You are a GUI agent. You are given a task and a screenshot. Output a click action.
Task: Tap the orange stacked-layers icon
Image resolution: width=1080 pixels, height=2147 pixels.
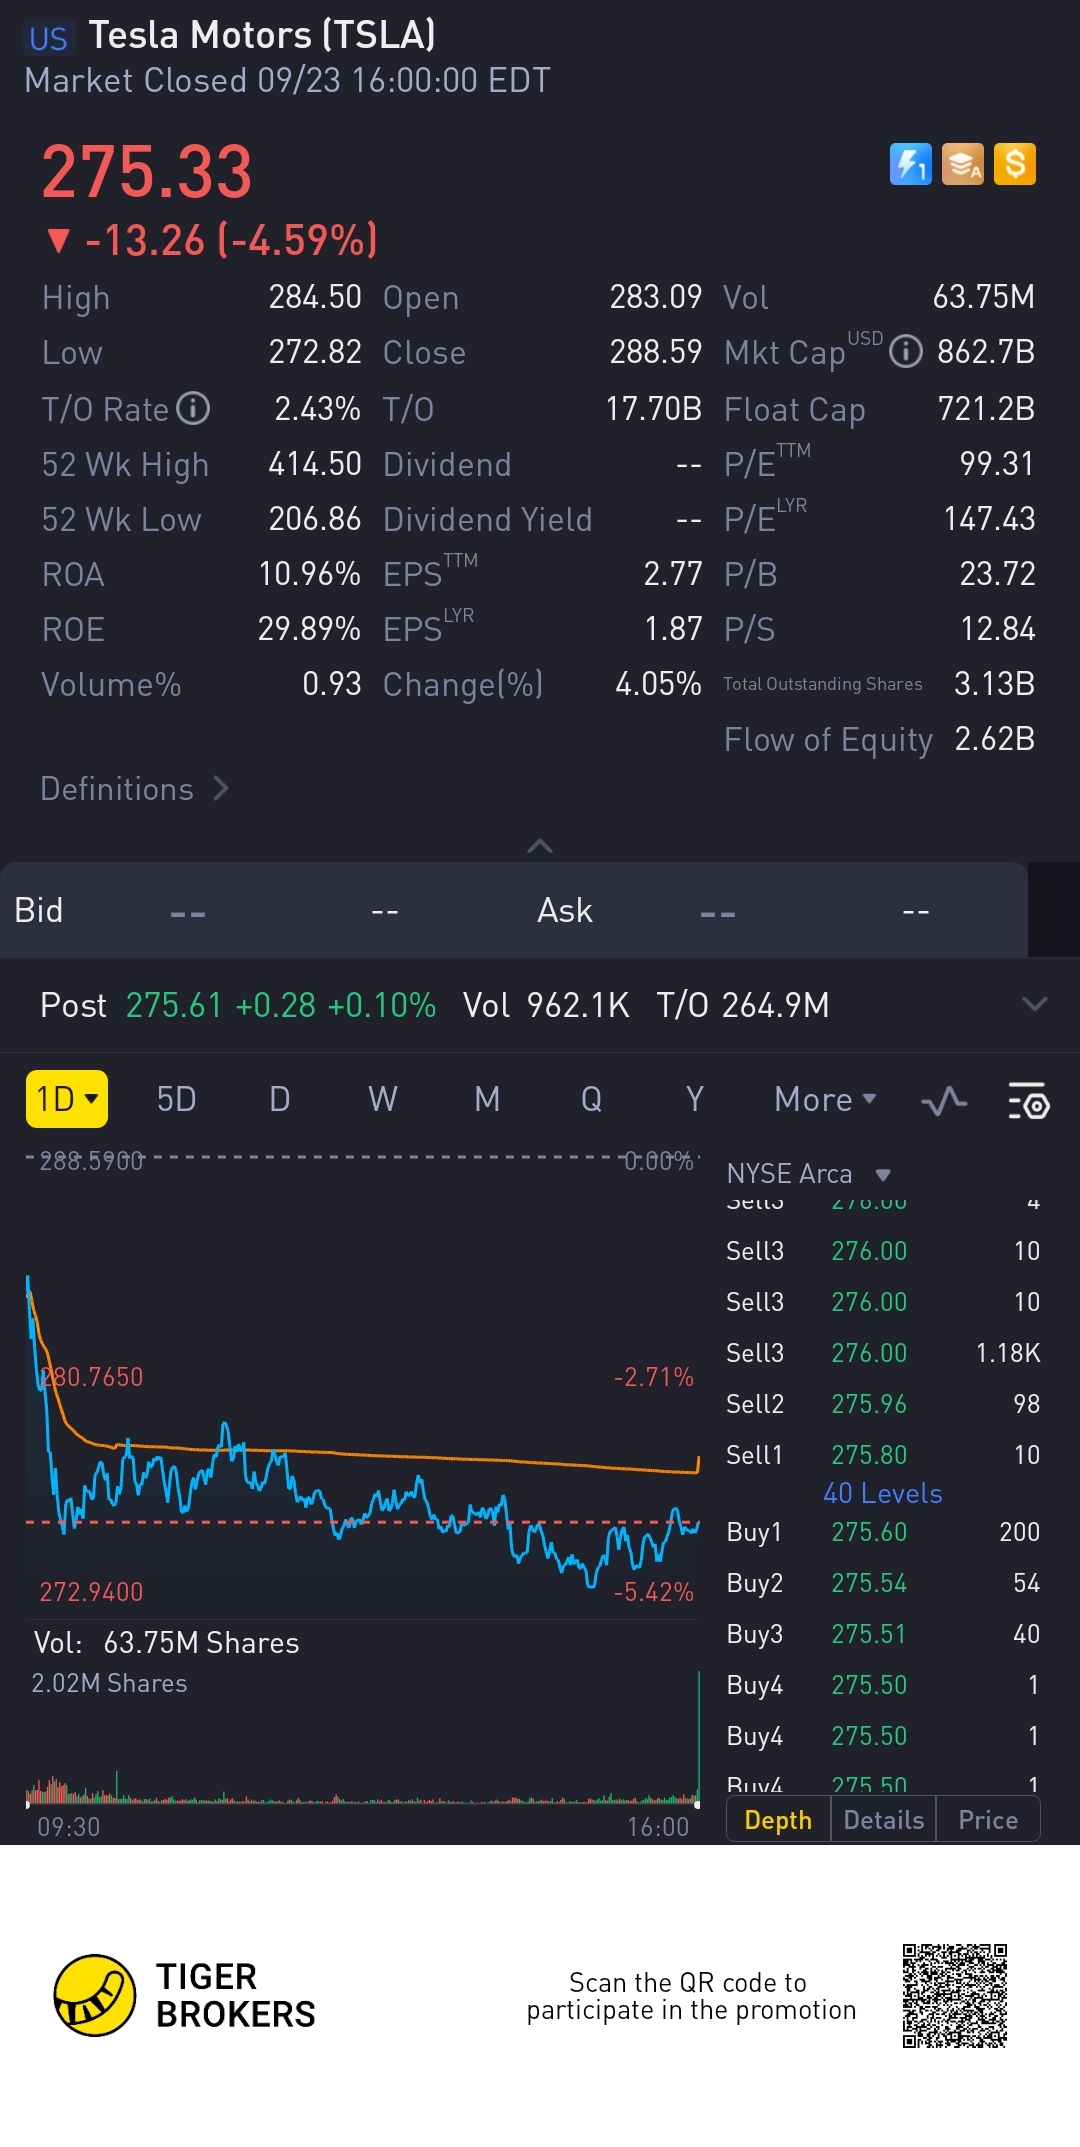click(962, 164)
